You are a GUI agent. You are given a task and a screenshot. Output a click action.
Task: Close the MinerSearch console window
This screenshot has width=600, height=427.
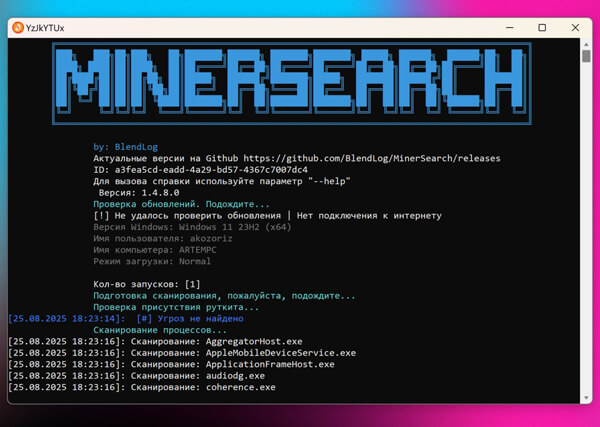point(575,28)
